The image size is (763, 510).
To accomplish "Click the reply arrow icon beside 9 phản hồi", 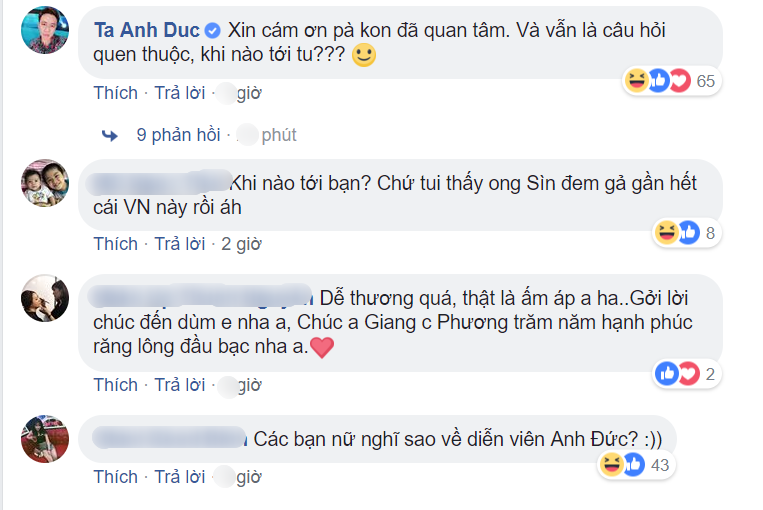I will tap(109, 135).
